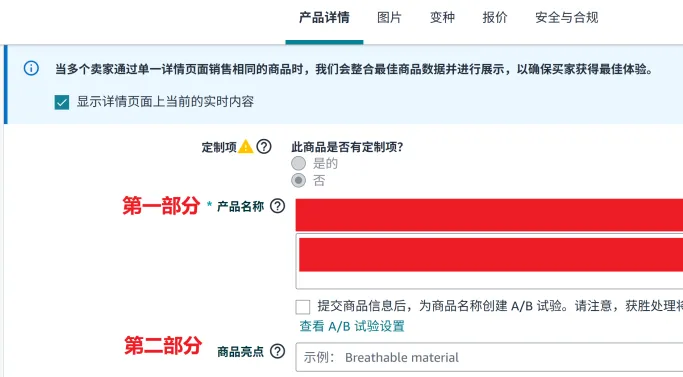This screenshot has width=683, height=377.
Task: Open the 查看 A/B 试验设置 link
Action: click(x=352, y=326)
